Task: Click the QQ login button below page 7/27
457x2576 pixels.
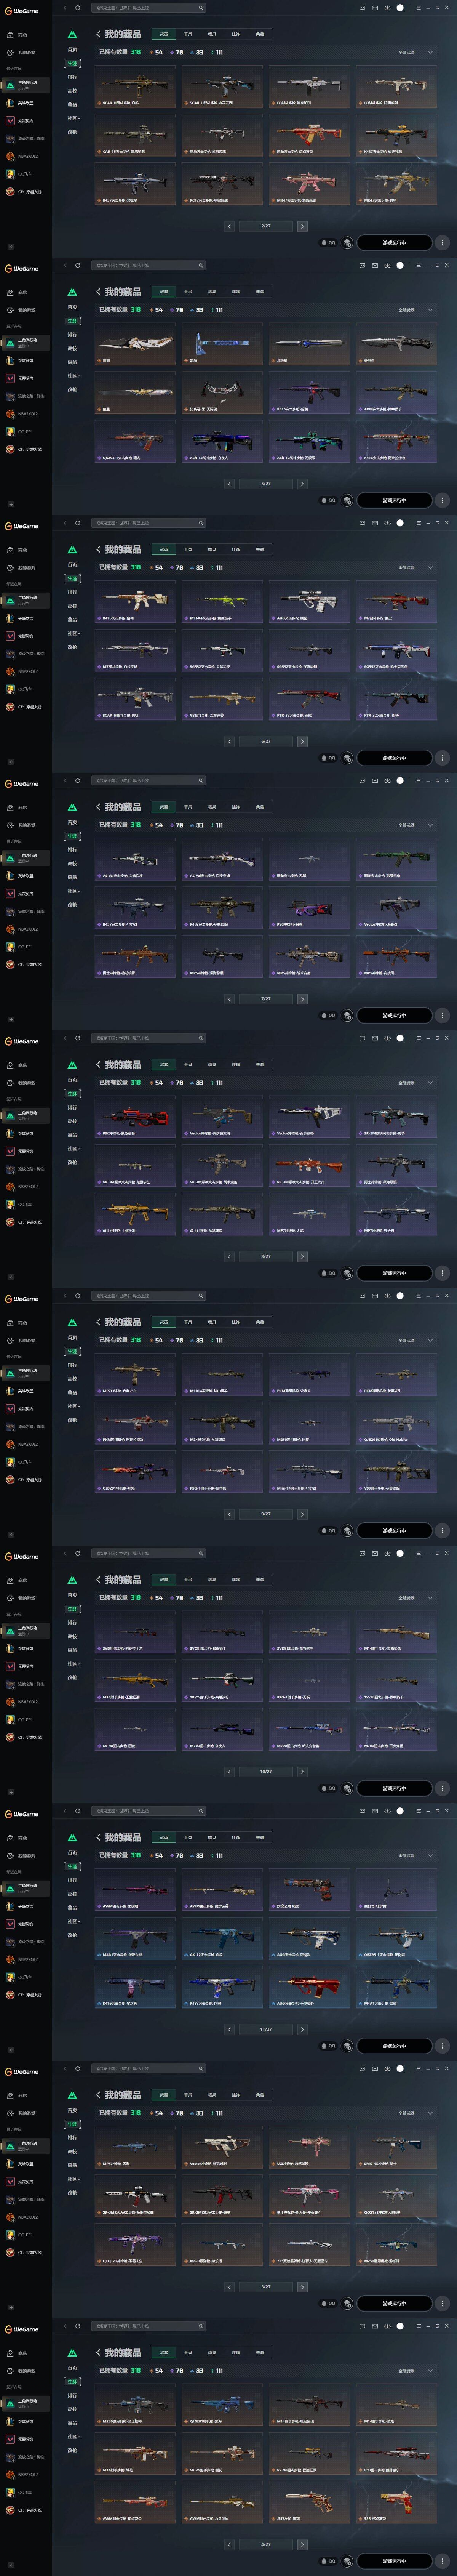Action: tap(328, 1015)
